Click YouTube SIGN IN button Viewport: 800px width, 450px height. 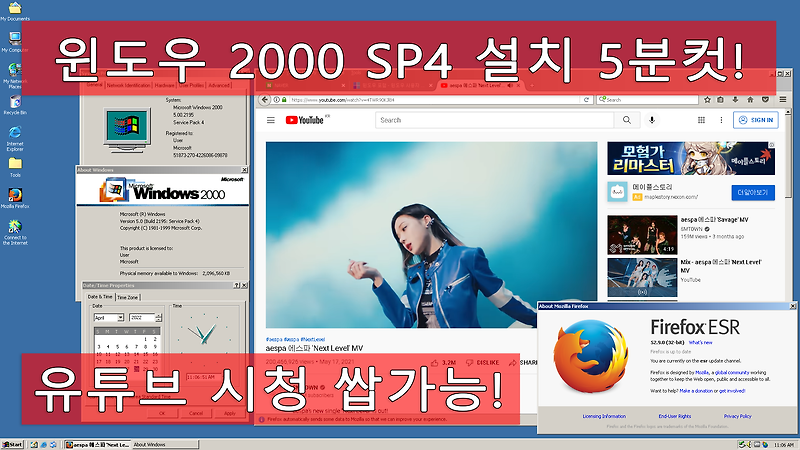pyautogui.click(x=756, y=120)
